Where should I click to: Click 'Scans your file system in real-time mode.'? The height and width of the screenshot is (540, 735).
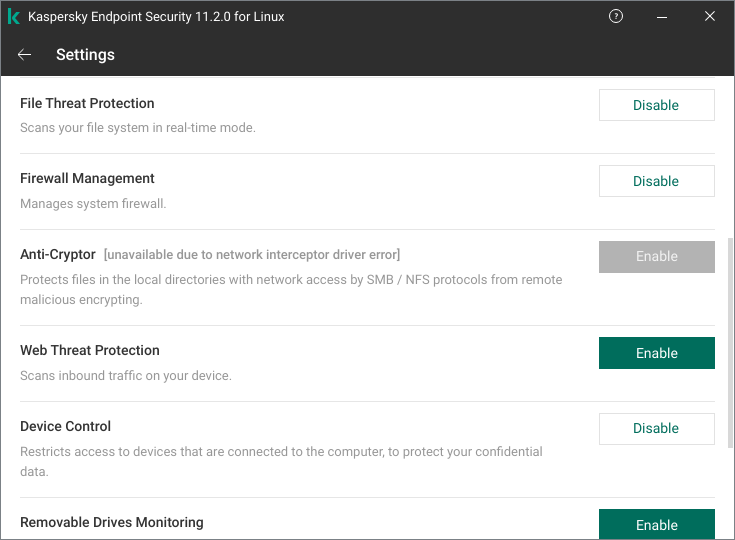(x=138, y=128)
